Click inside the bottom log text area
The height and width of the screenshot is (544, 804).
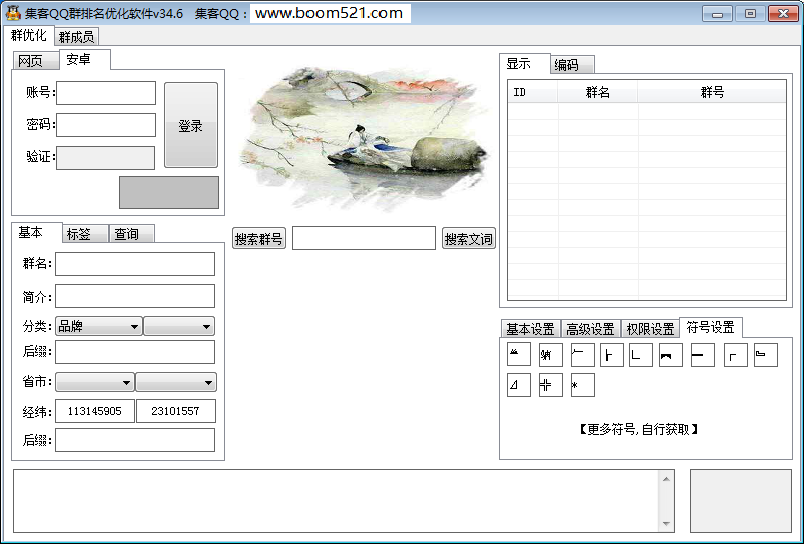pos(336,501)
